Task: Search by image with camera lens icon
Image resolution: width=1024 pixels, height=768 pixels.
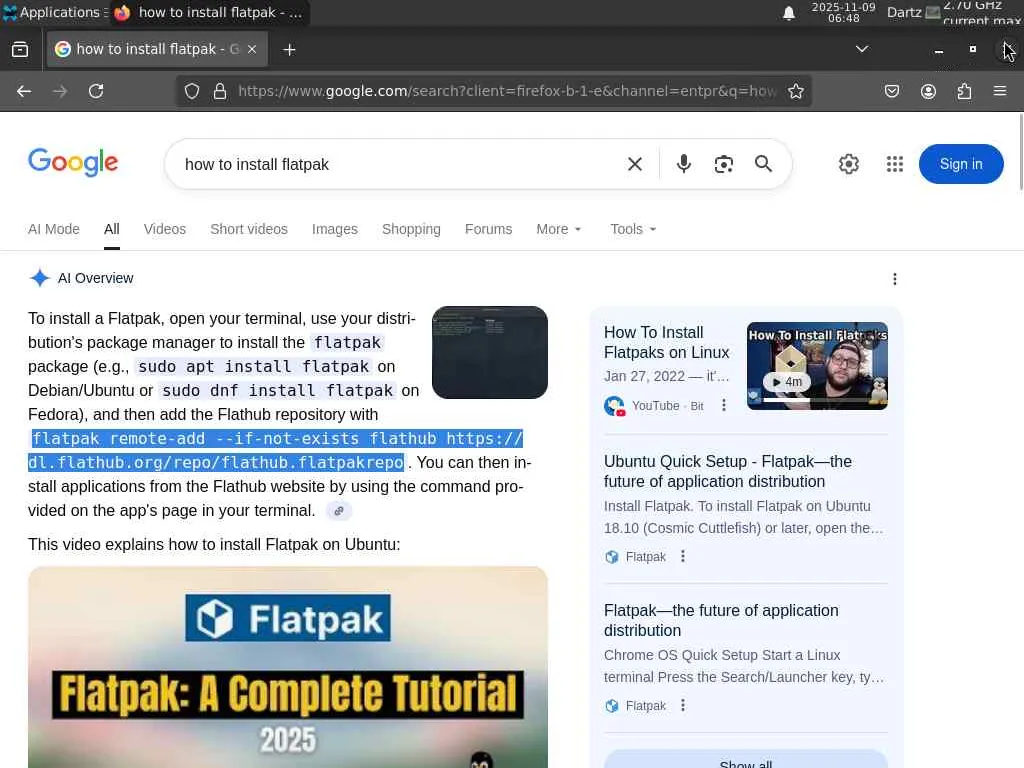Action: 724,164
